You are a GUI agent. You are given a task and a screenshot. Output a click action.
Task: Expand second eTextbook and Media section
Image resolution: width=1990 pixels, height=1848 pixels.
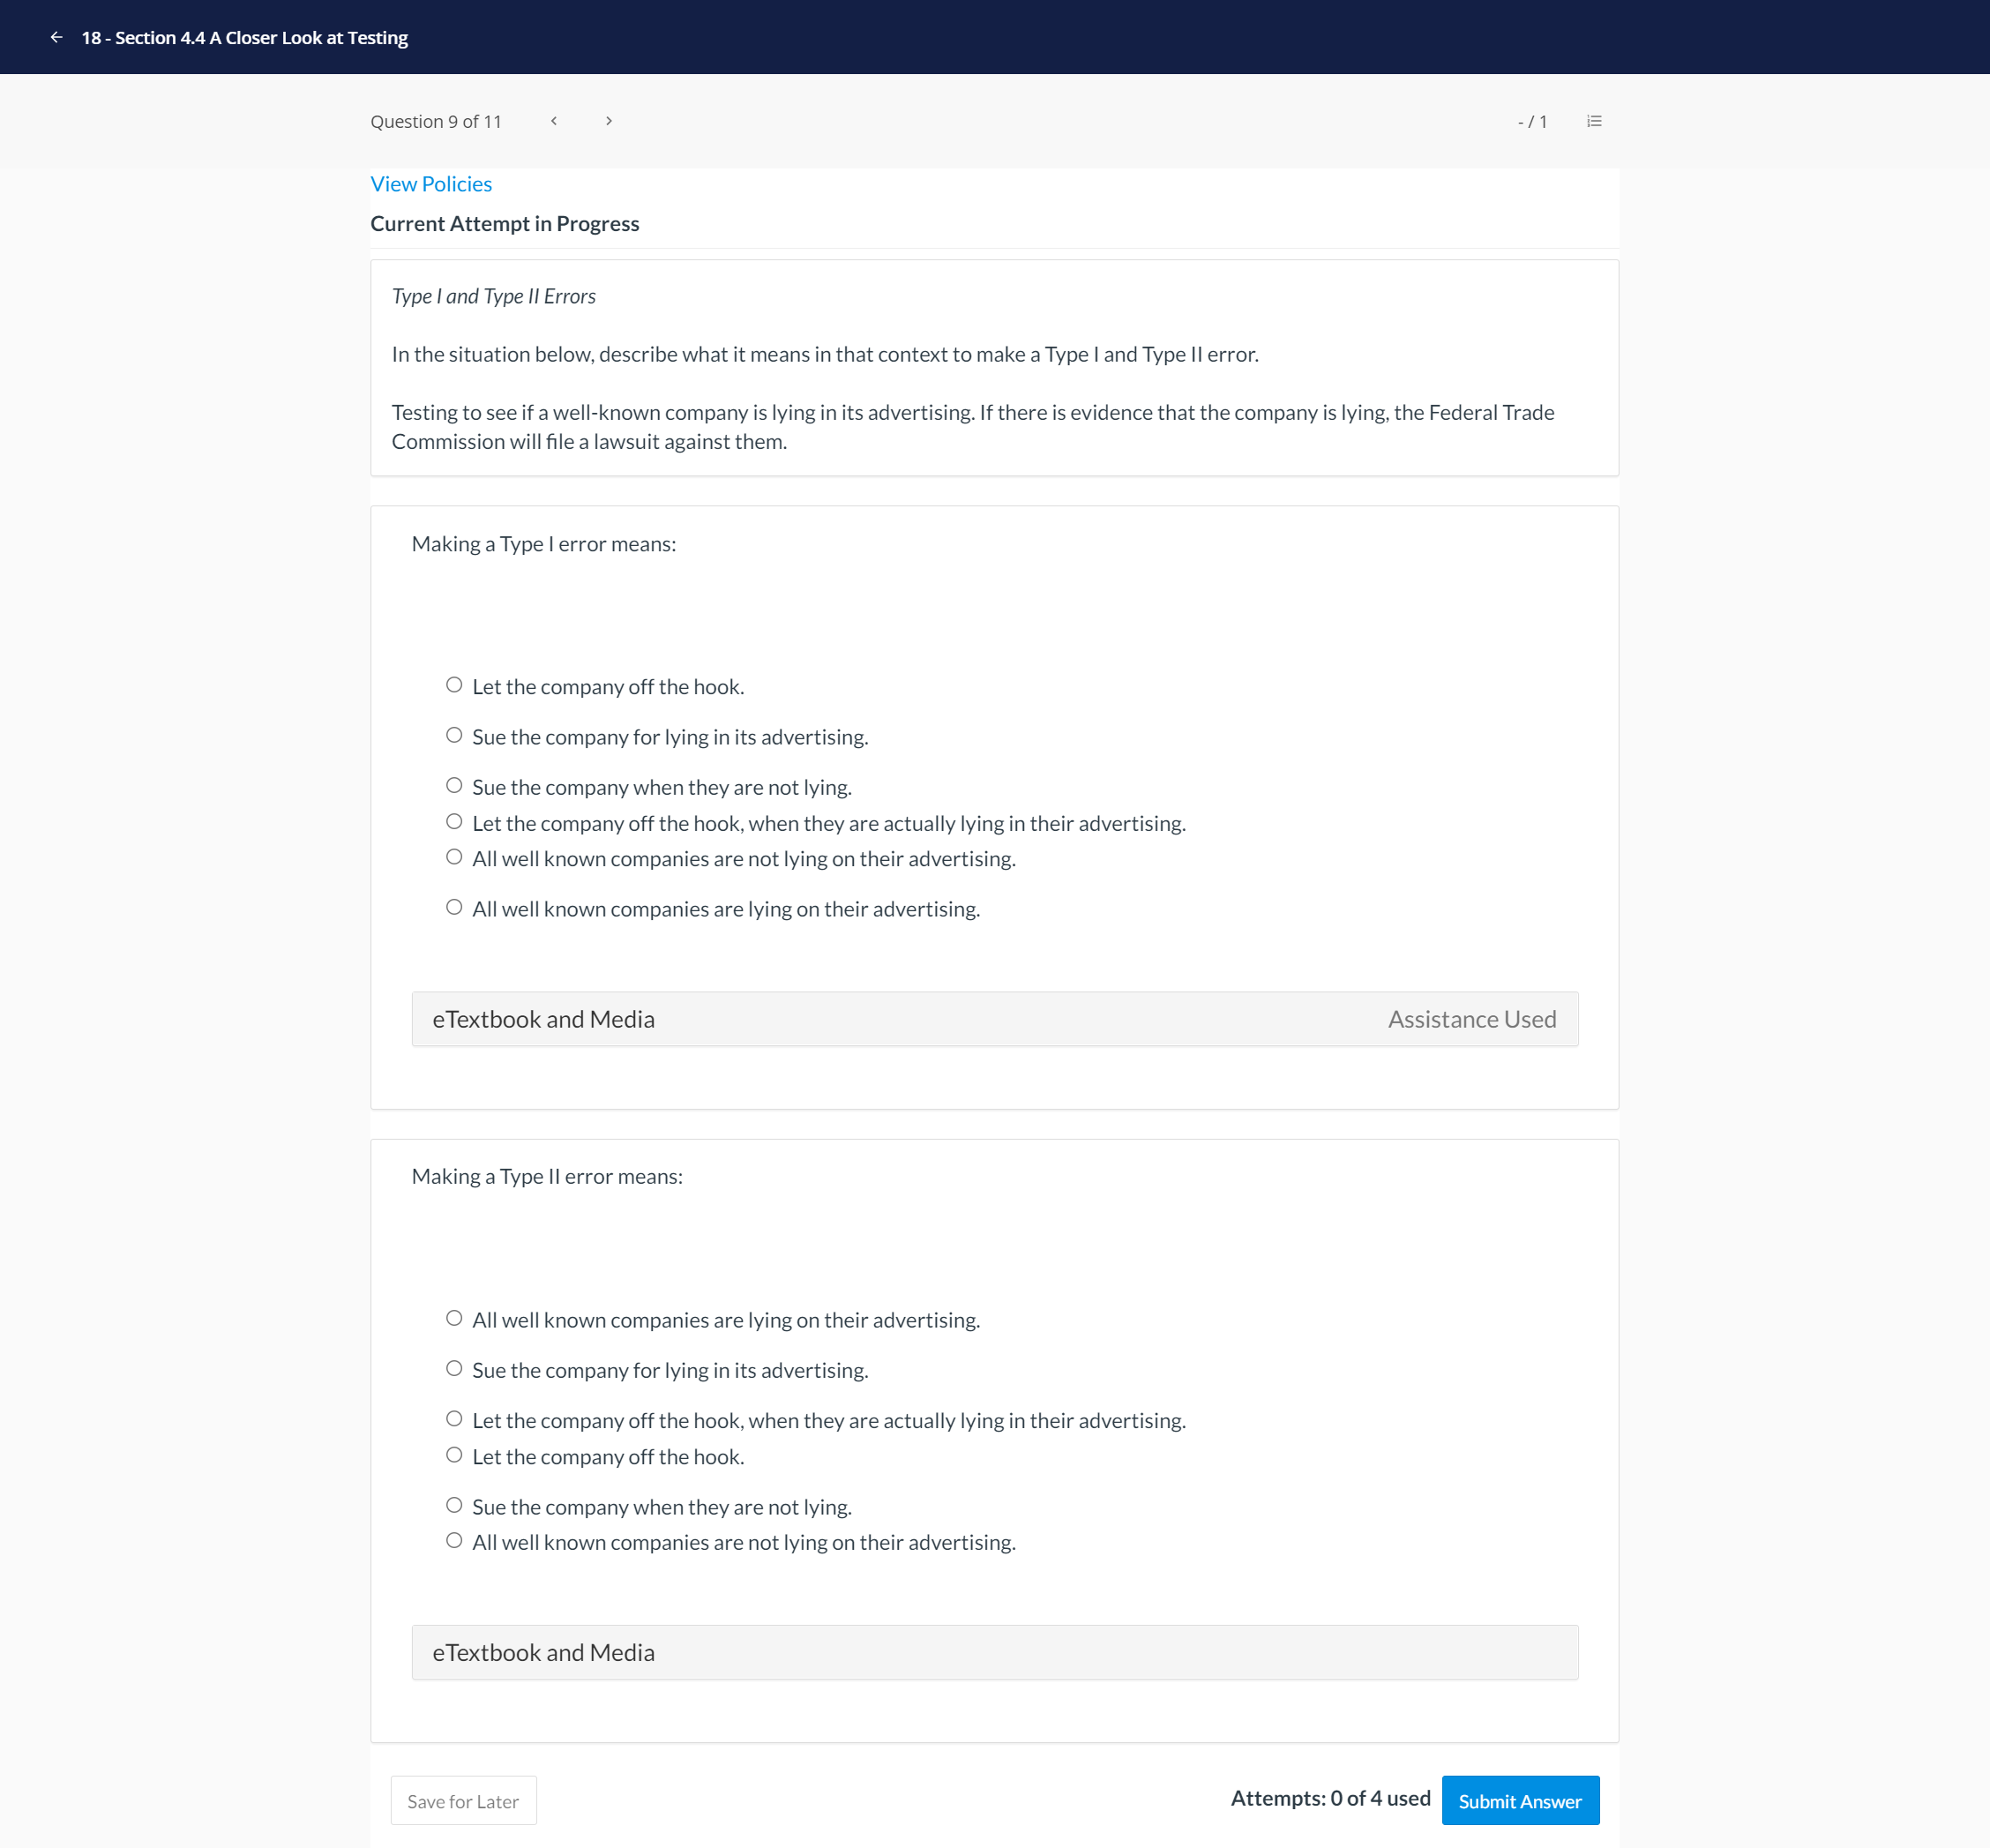543,1652
